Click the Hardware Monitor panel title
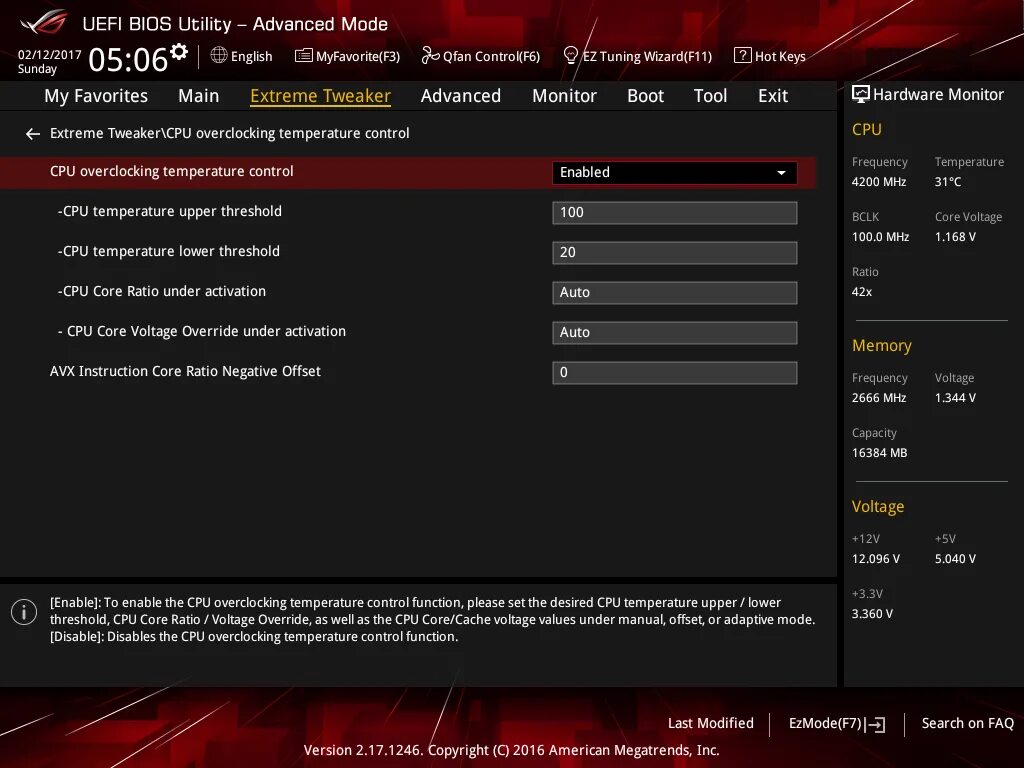 938,95
